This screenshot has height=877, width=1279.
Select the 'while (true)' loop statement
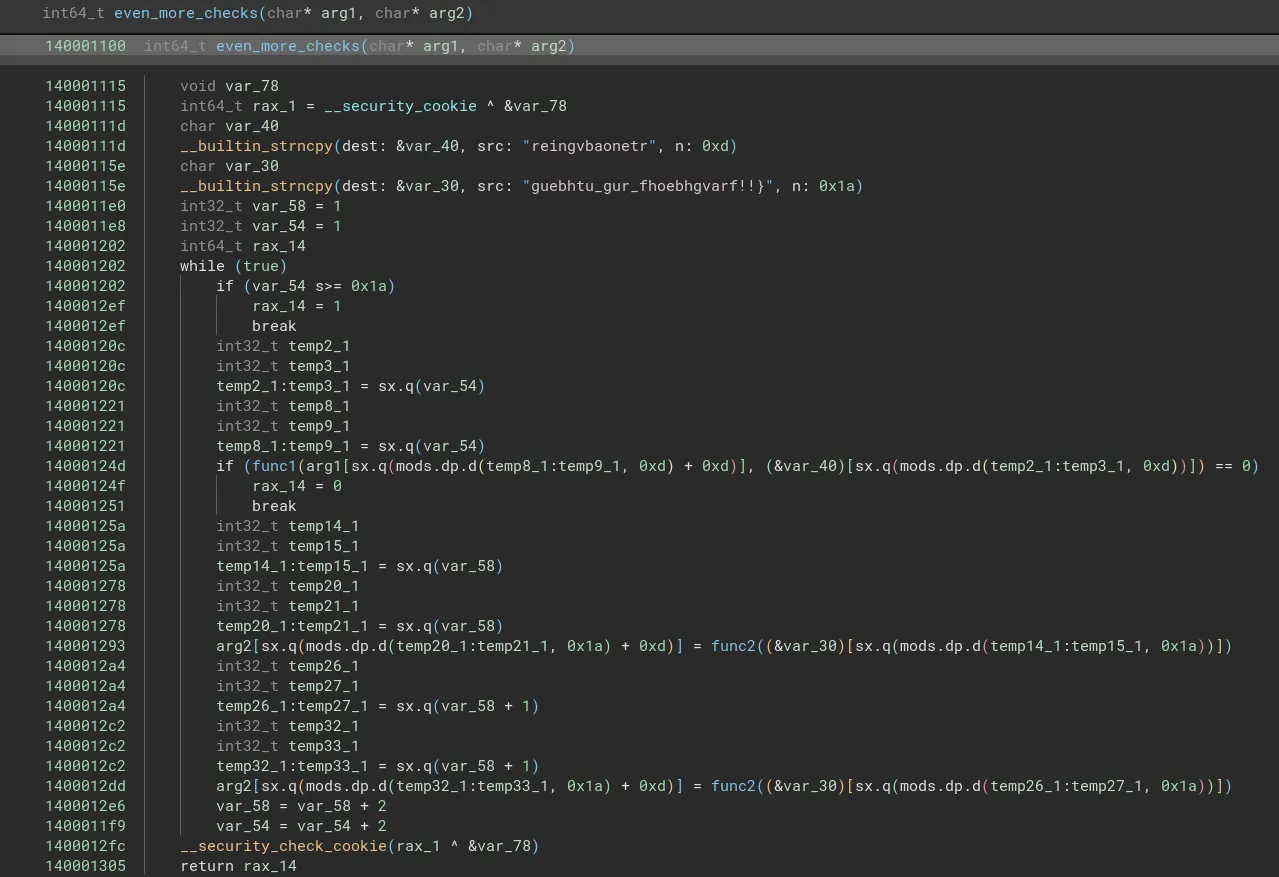[233, 266]
